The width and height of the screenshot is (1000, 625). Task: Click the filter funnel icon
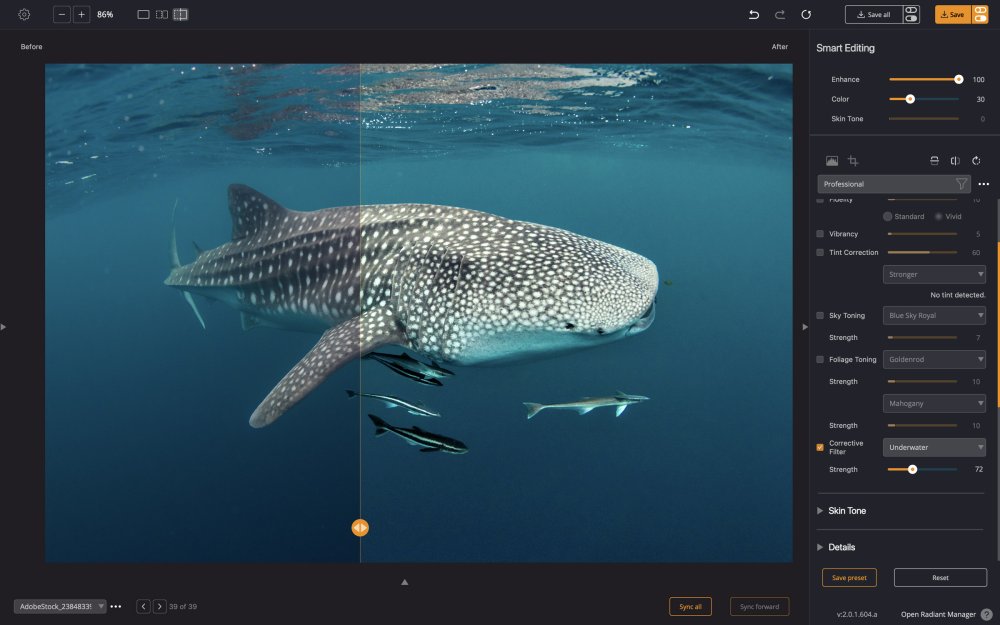pyautogui.click(x=961, y=184)
